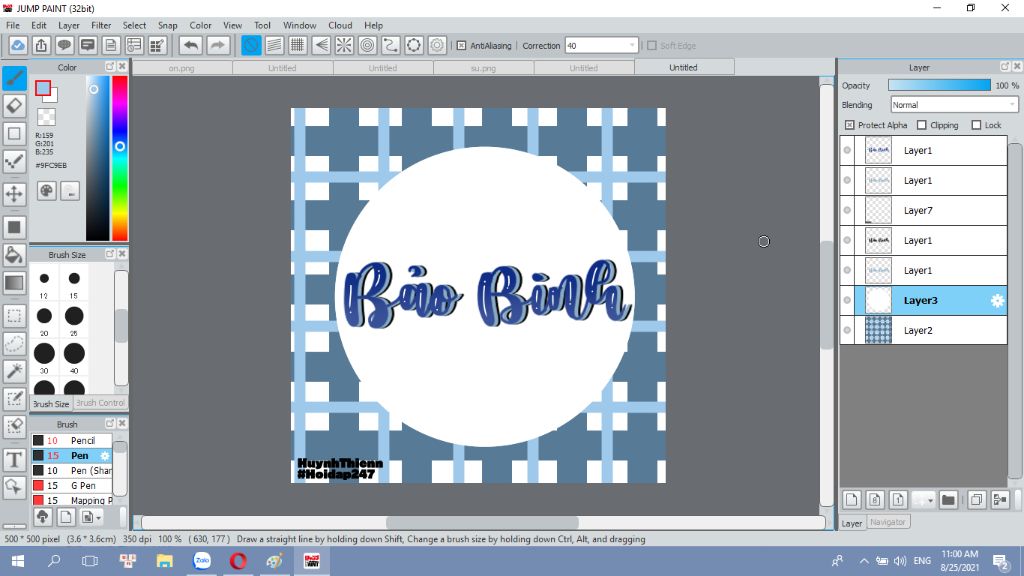
Task: Adjust the layer Opacity slider
Action: tap(939, 86)
